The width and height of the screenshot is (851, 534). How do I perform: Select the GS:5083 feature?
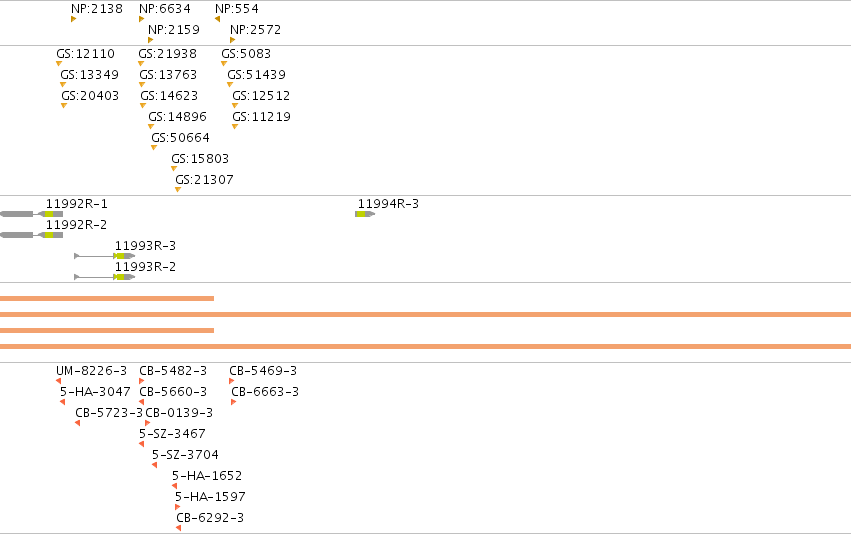tap(246, 54)
